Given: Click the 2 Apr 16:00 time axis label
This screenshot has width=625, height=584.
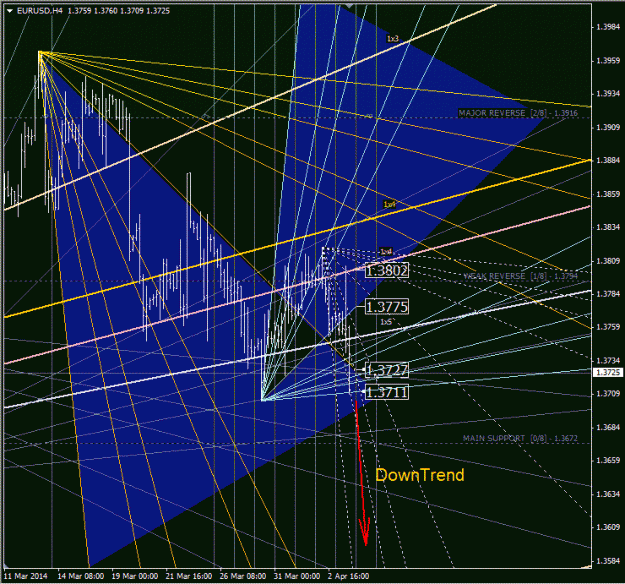Looking at the screenshot, I should [348, 576].
